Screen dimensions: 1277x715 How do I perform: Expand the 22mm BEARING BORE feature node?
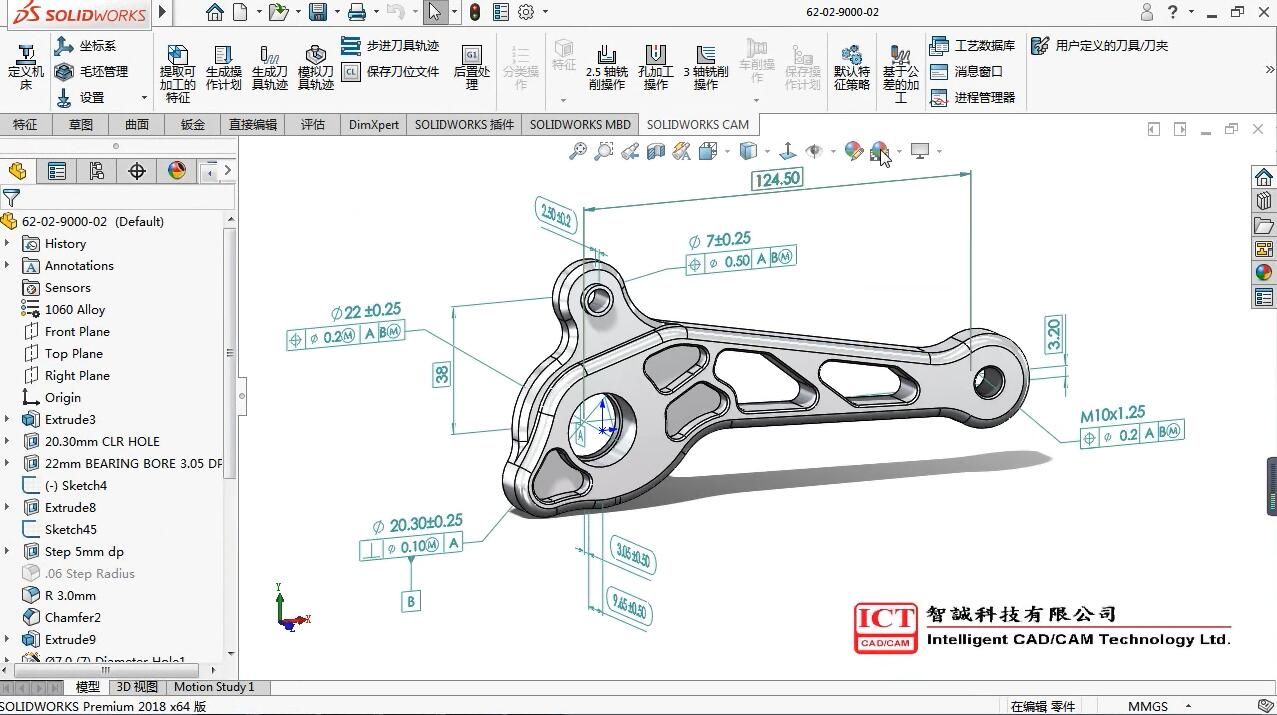(7, 464)
